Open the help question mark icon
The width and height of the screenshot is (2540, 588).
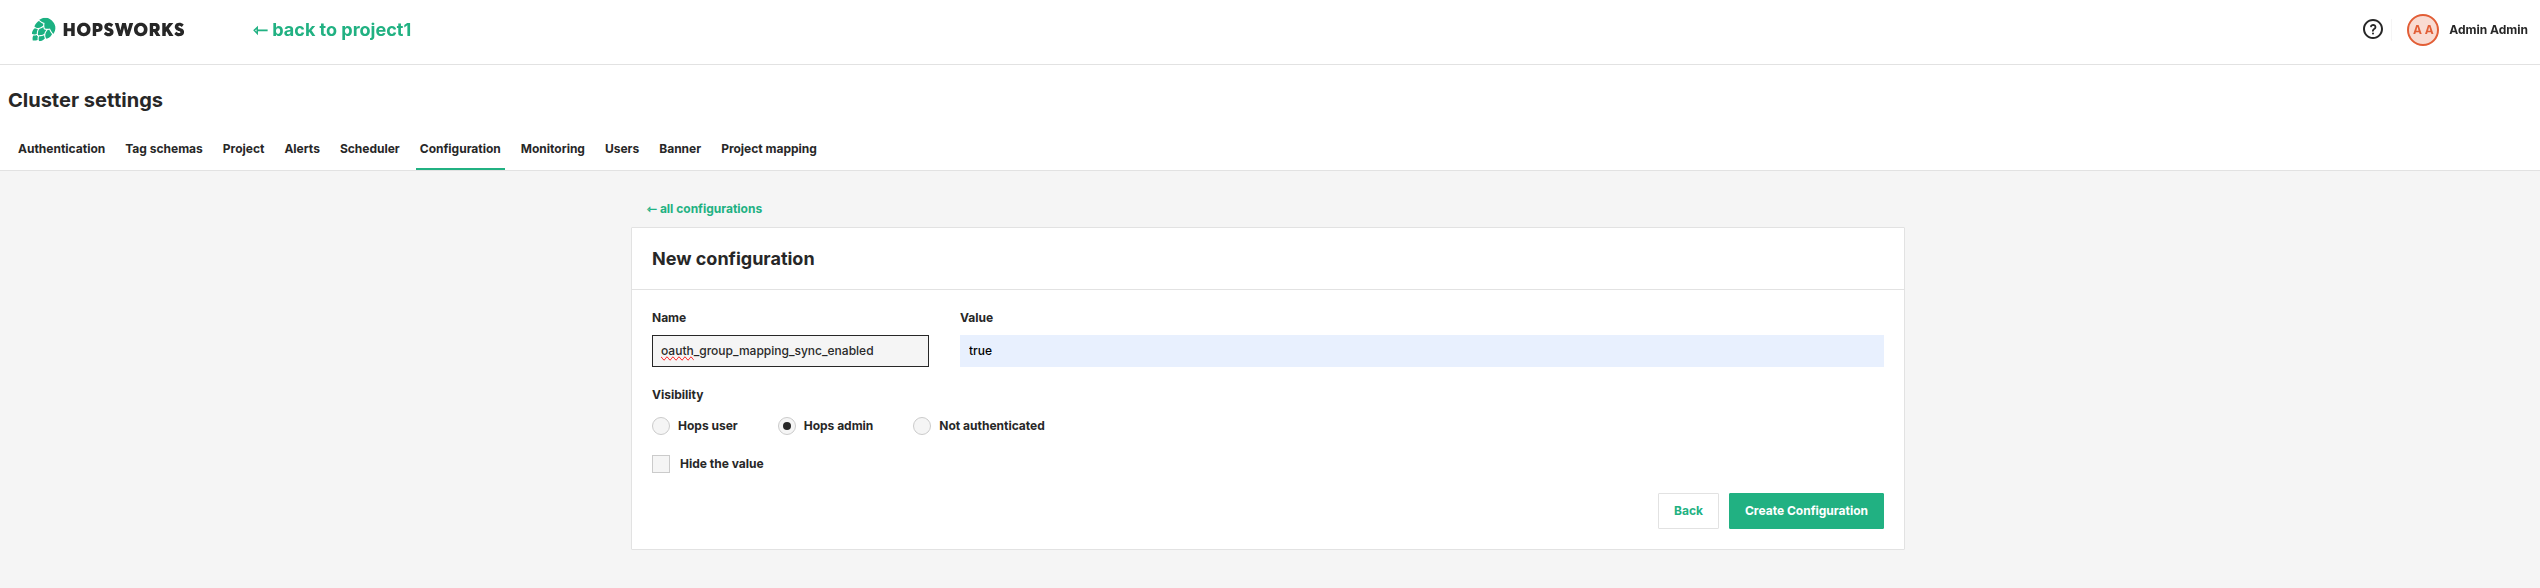click(x=2372, y=30)
